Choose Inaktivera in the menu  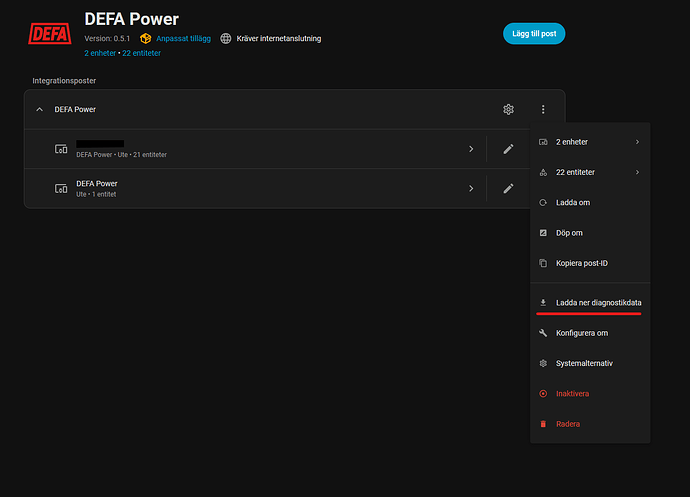pos(590,394)
